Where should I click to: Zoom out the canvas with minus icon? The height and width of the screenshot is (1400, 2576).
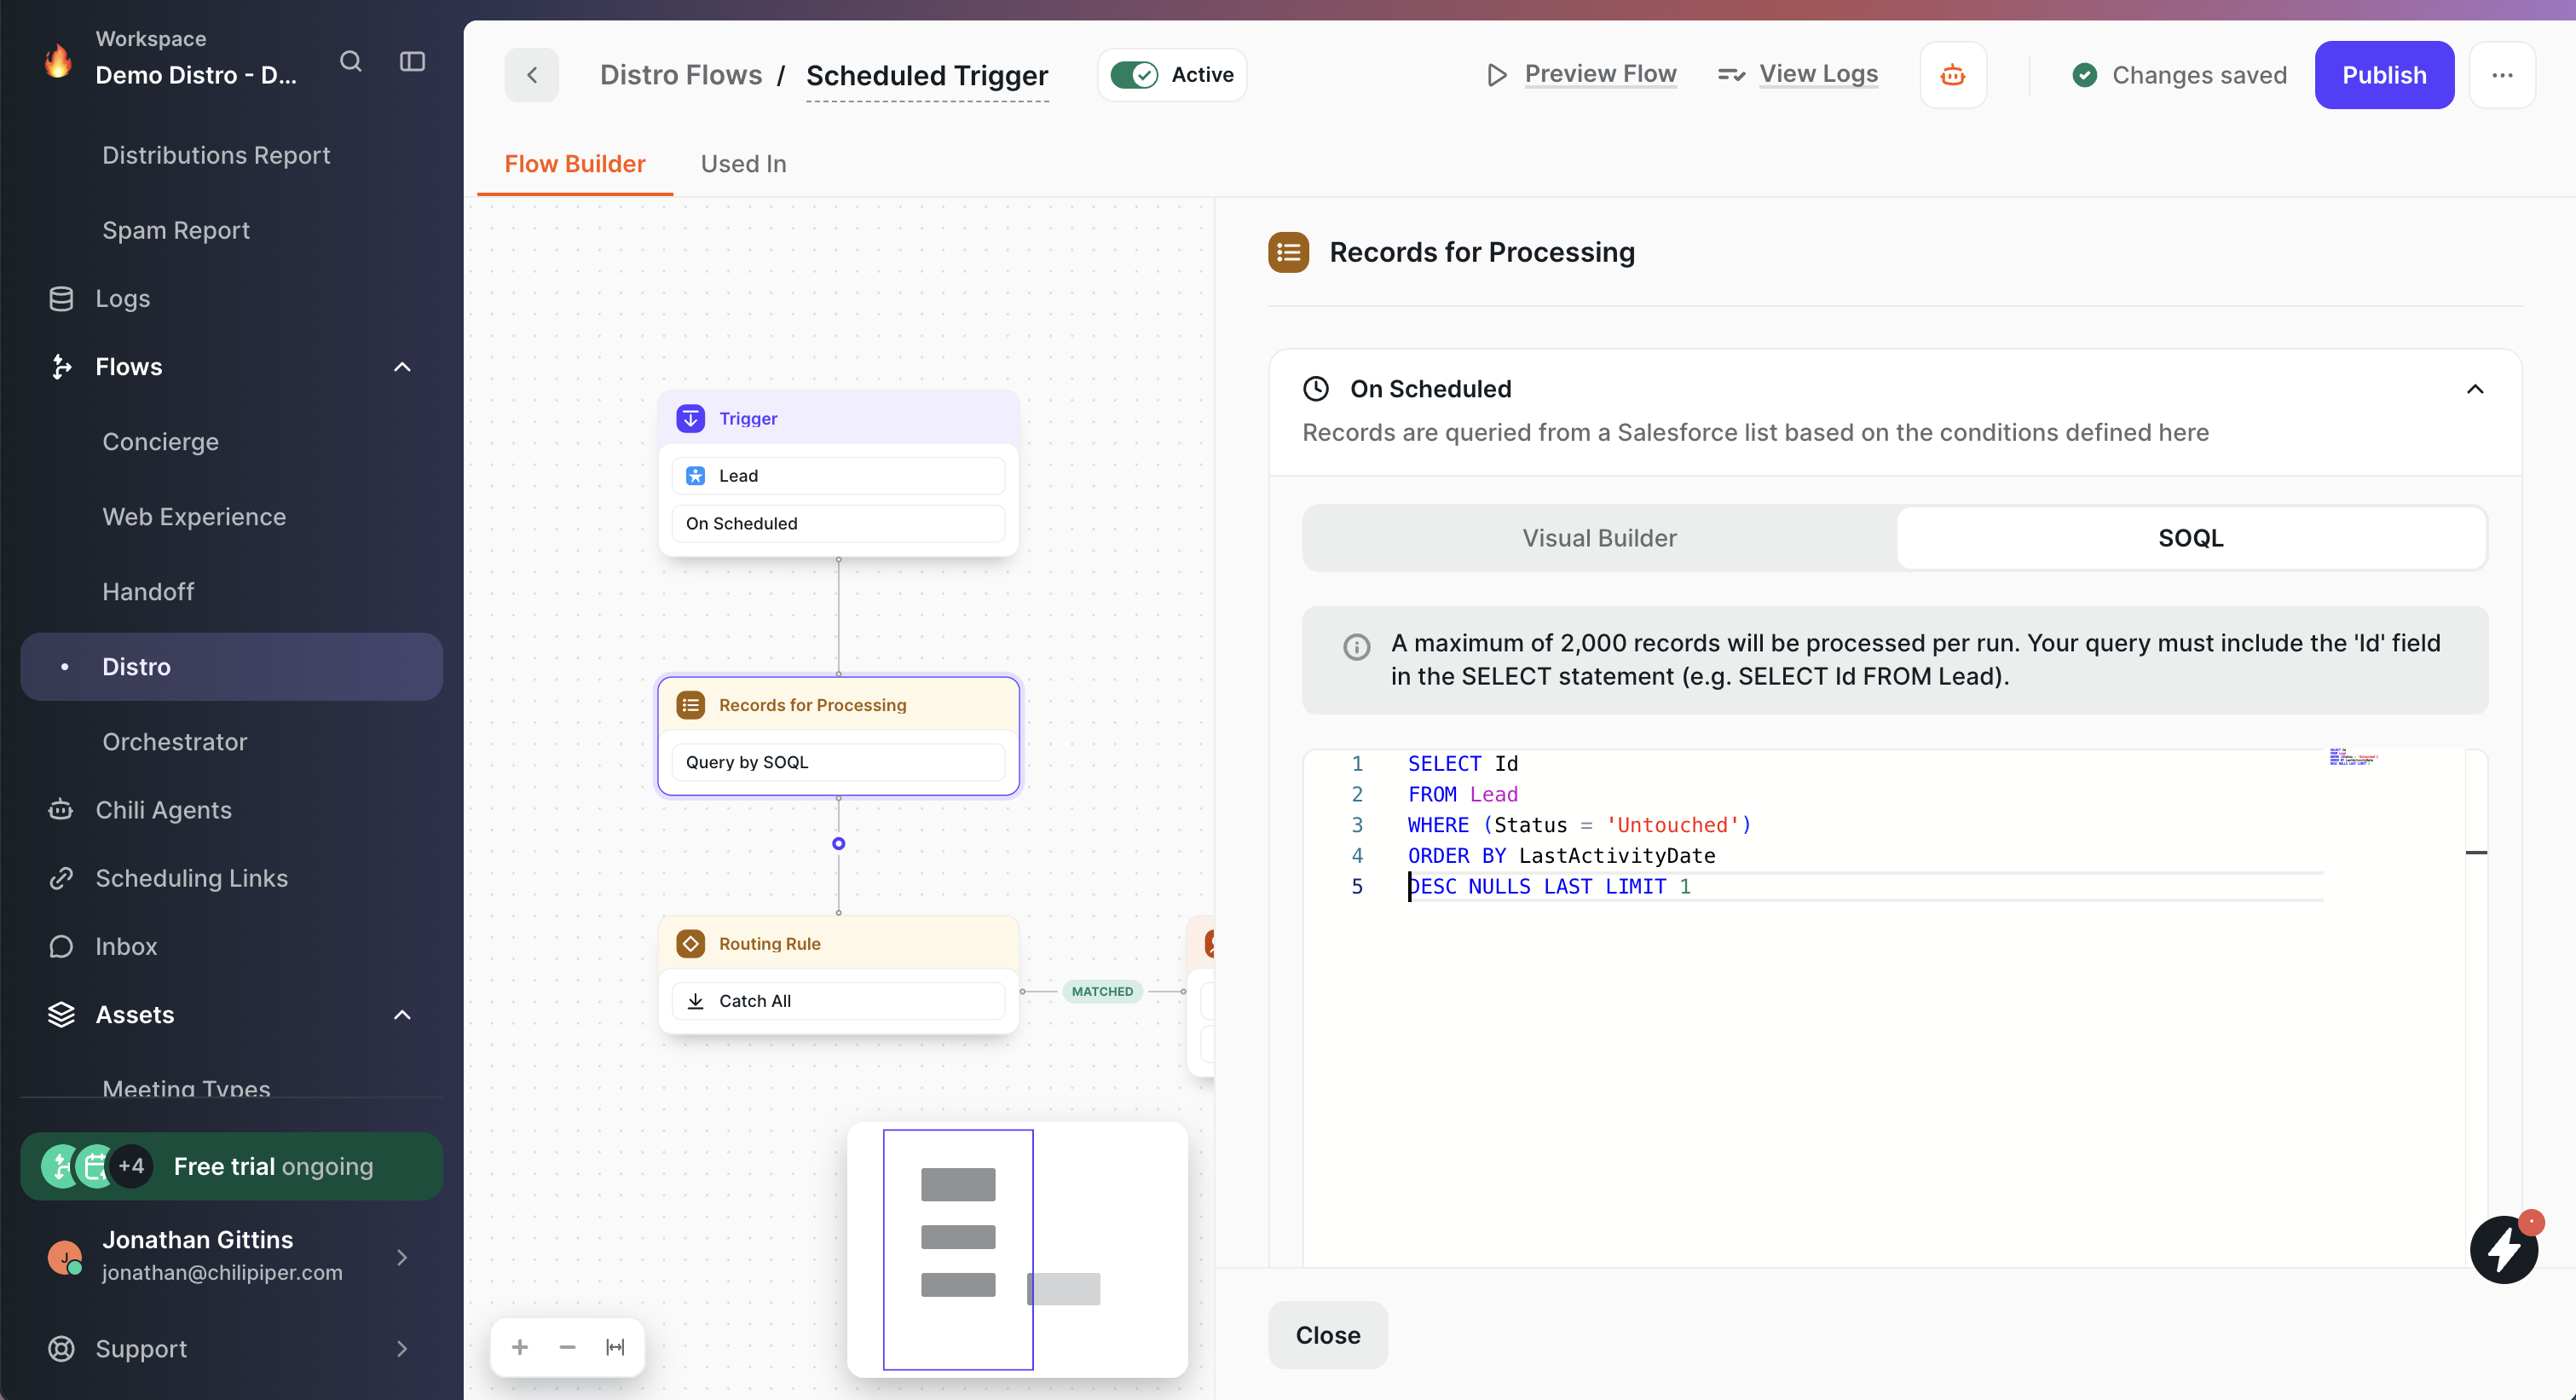567,1348
